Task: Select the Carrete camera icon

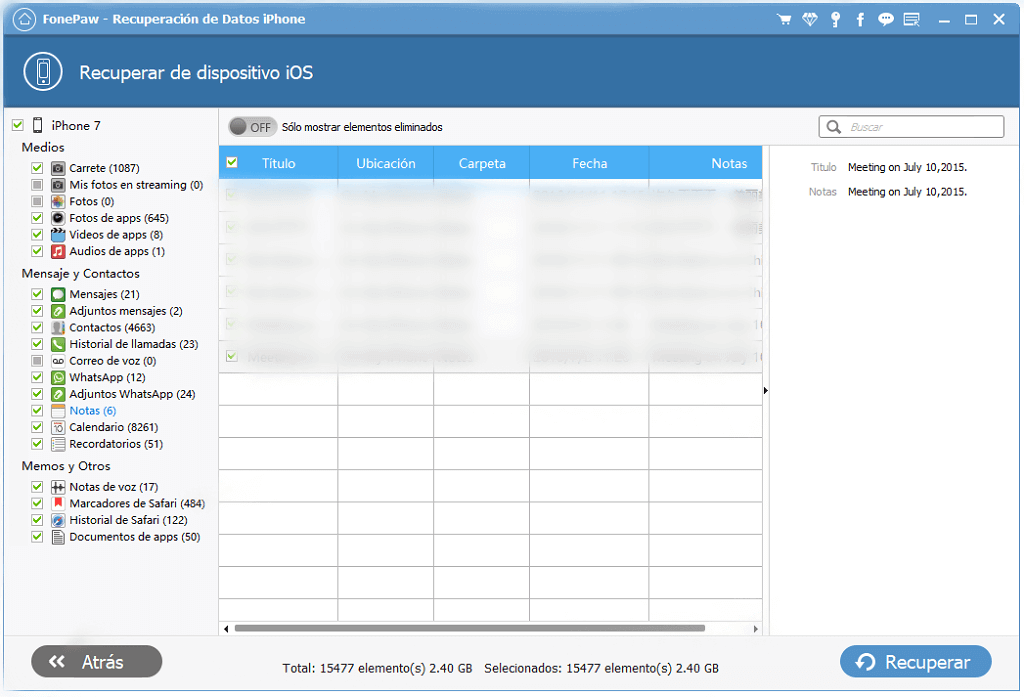Action: point(58,168)
